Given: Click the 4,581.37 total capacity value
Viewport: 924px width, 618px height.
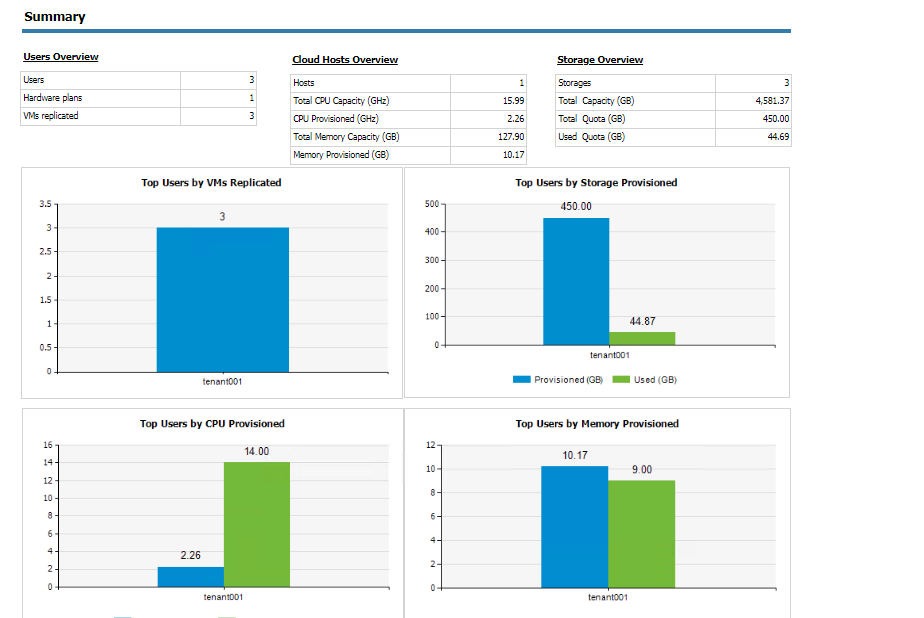Looking at the screenshot, I should [772, 101].
